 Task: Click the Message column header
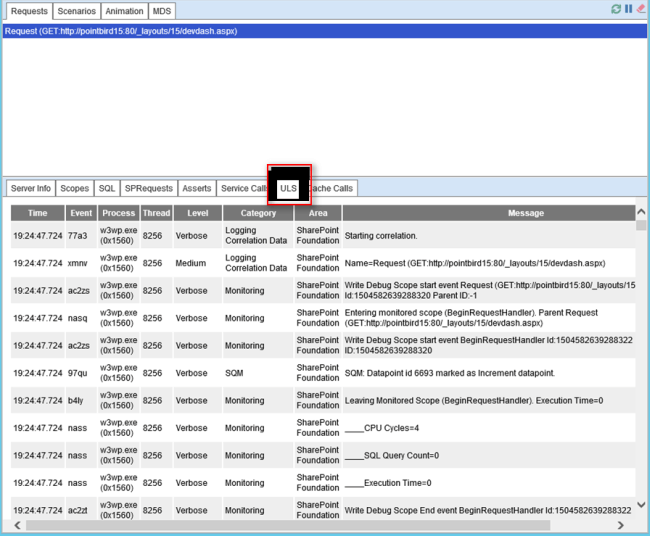[x=489, y=213]
